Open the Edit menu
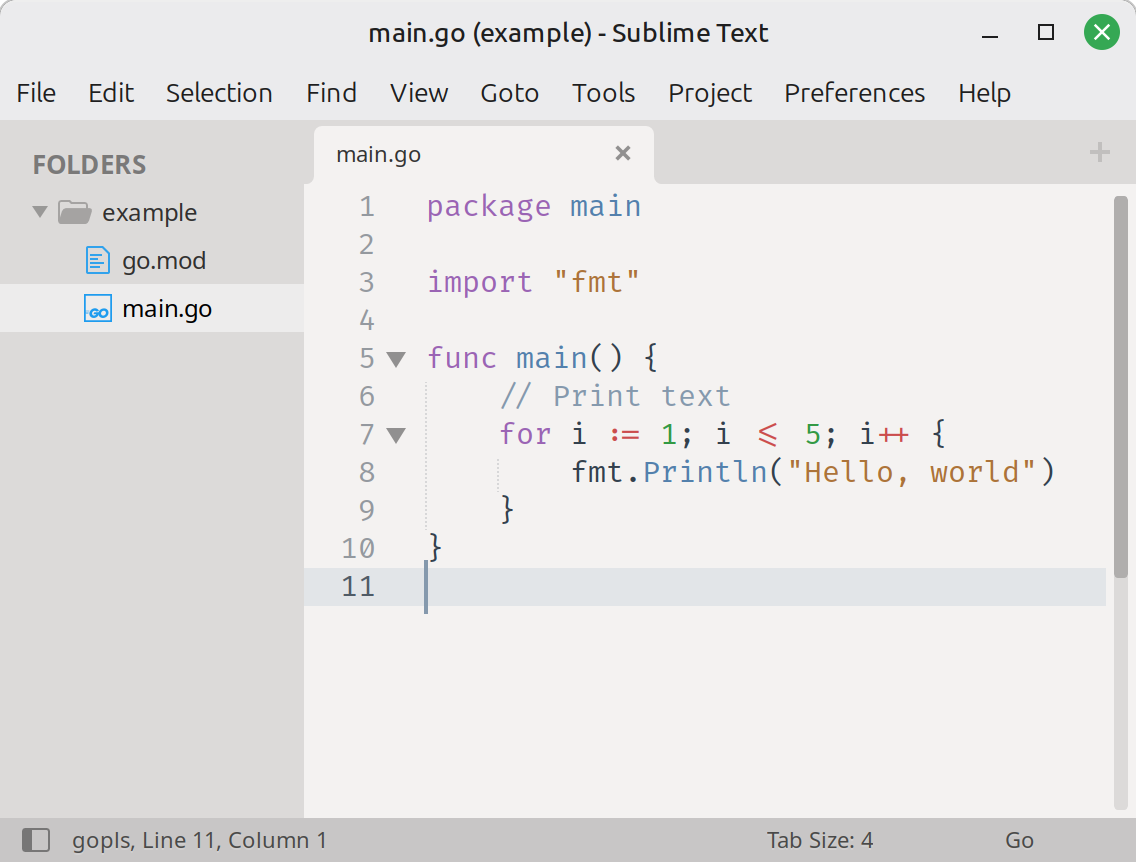The image size is (1136, 862). (111, 93)
